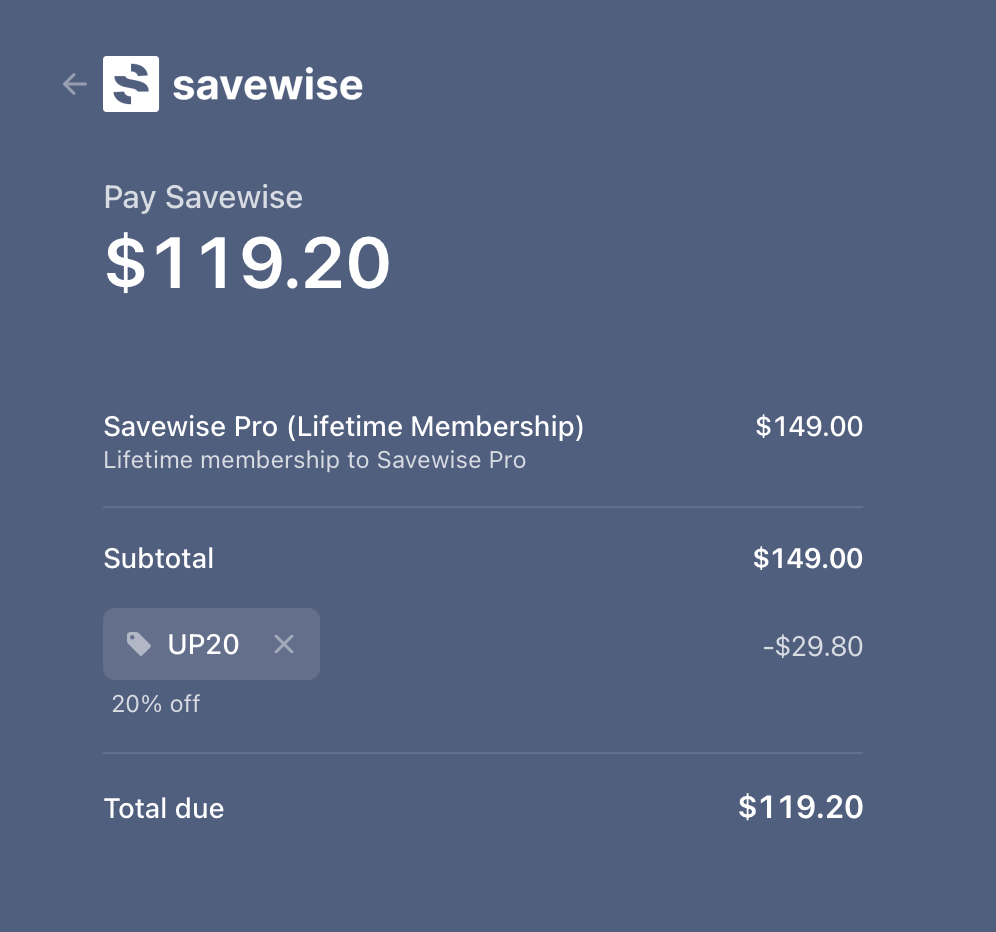Image resolution: width=996 pixels, height=932 pixels.
Task: Click the Subtotal $149.00 amount
Action: click(807, 558)
